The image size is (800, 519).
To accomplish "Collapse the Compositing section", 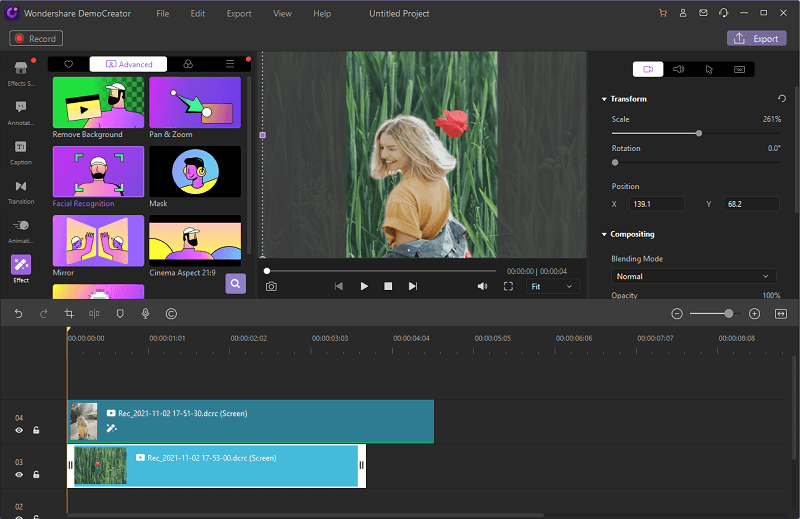I will pyautogui.click(x=604, y=234).
